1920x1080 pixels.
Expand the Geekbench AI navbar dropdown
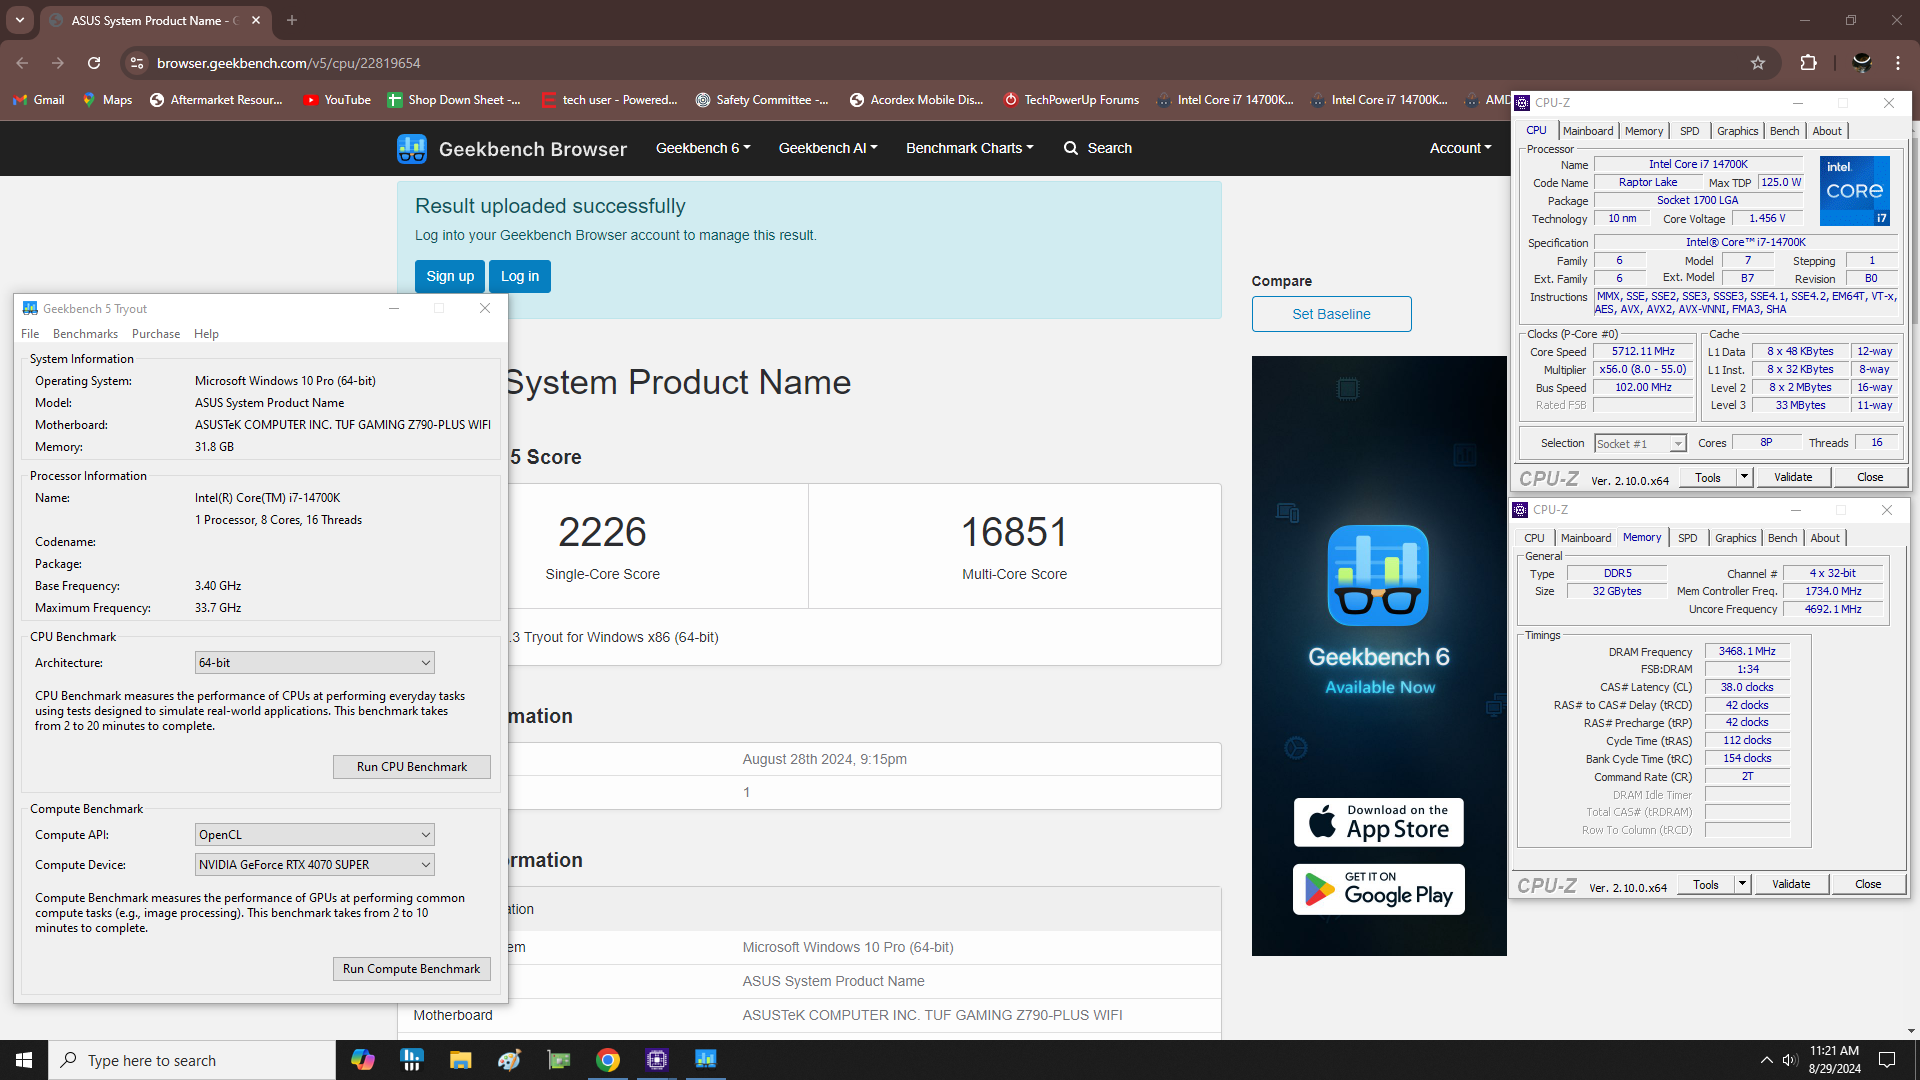pyautogui.click(x=828, y=148)
